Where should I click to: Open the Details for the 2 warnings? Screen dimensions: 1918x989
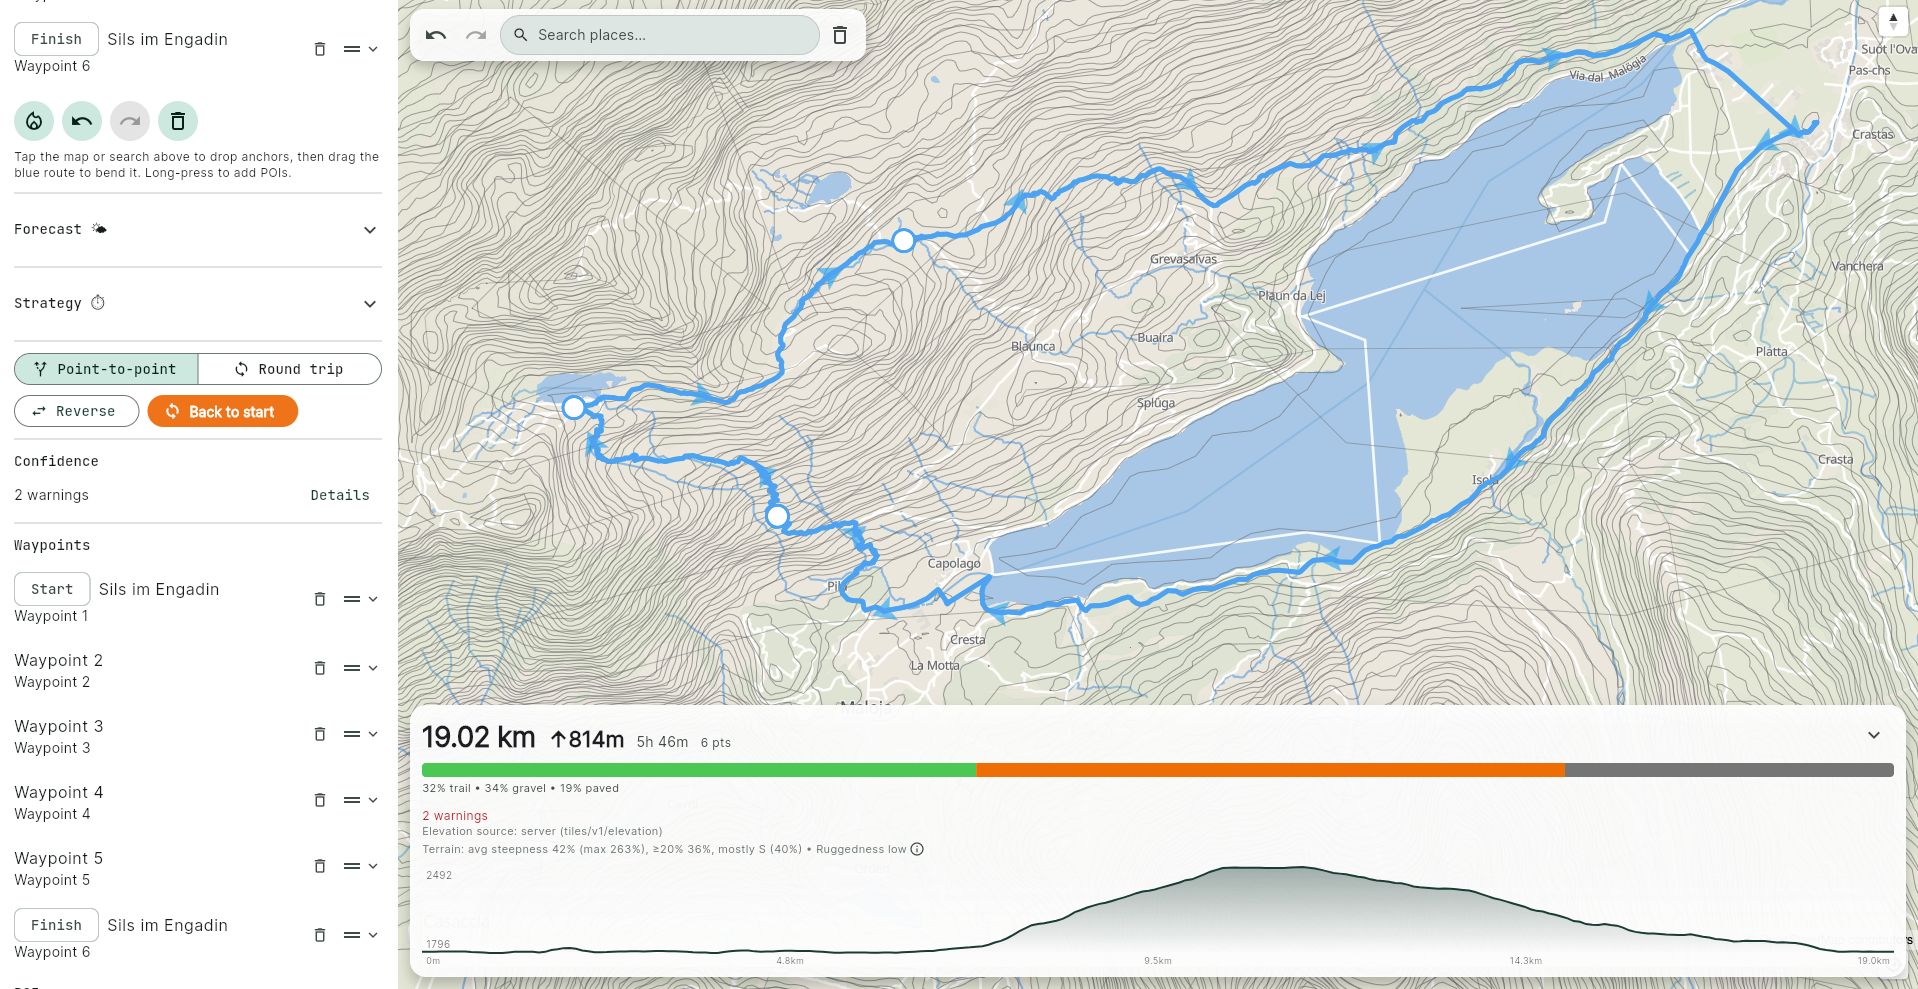click(339, 494)
